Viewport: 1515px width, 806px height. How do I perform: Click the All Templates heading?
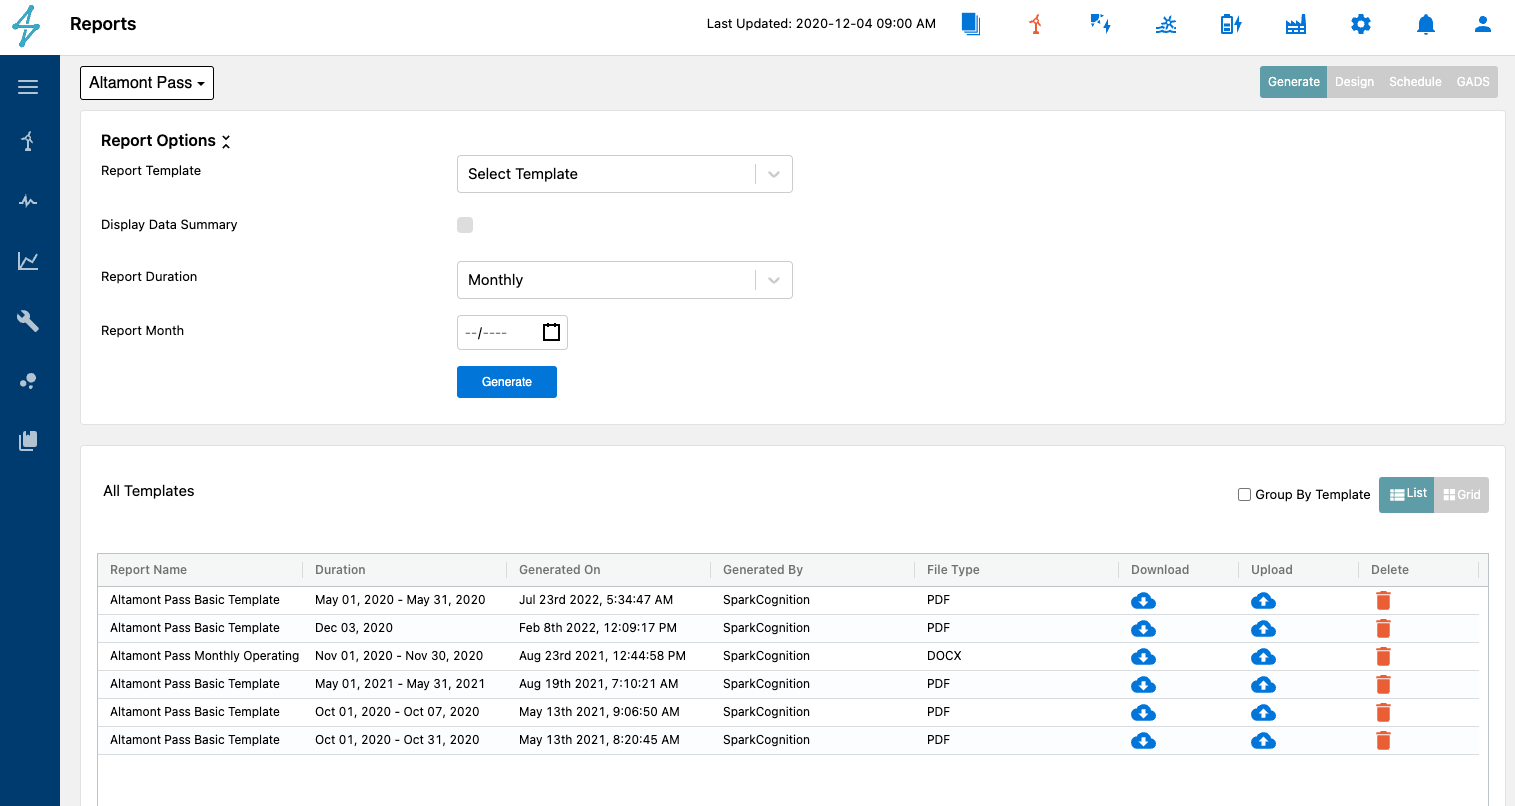click(x=149, y=491)
